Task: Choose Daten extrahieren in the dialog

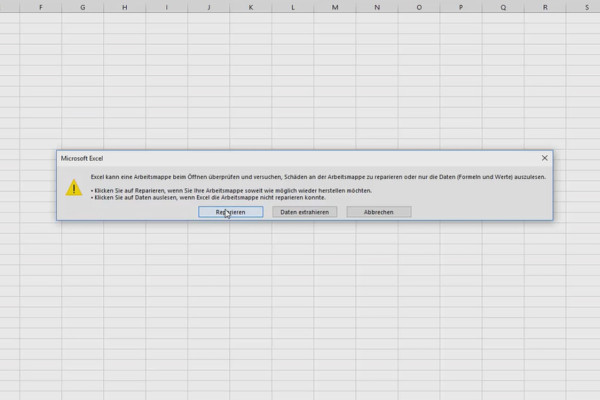Action: [x=305, y=212]
